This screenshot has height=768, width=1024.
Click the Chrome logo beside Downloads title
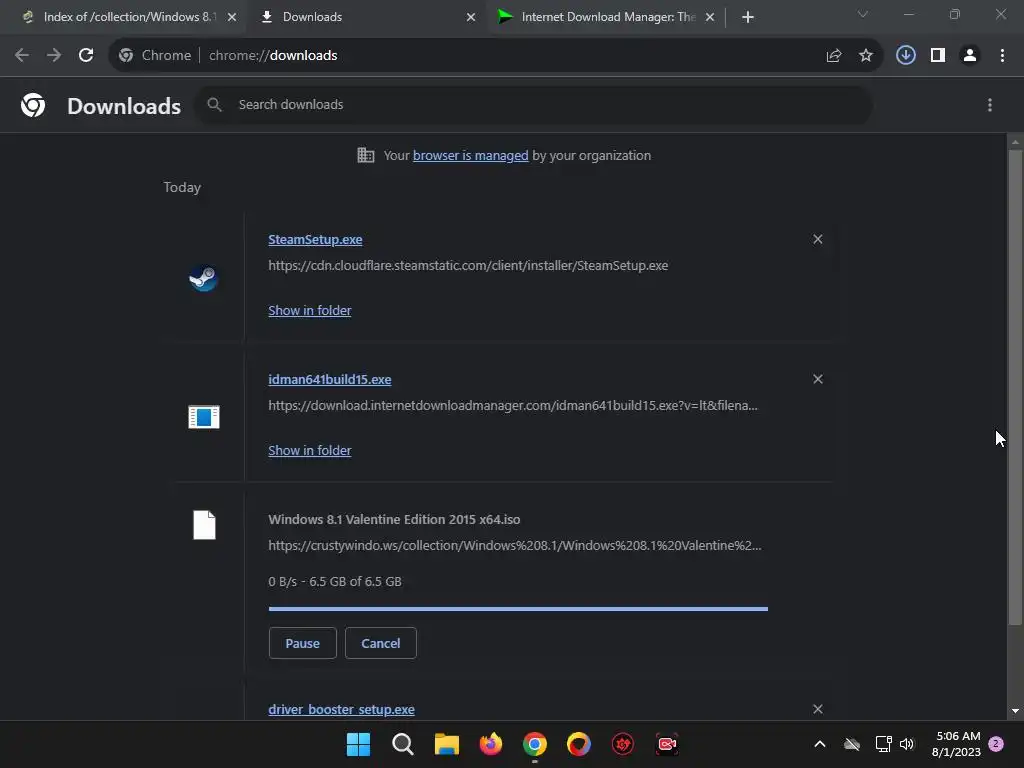click(33, 105)
